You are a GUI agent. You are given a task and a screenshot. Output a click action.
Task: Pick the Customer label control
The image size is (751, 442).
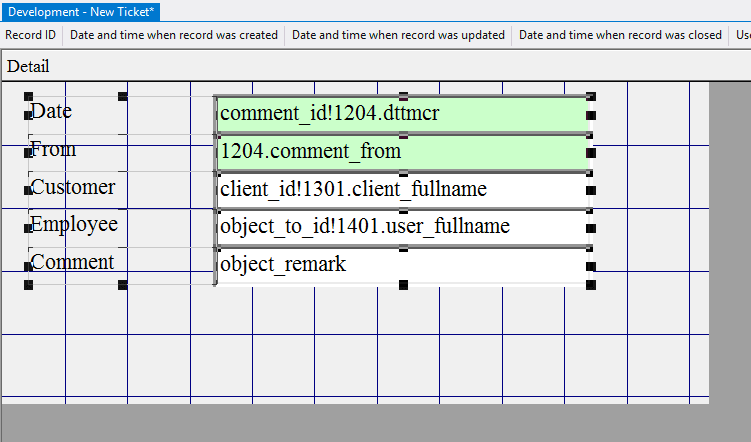point(73,187)
